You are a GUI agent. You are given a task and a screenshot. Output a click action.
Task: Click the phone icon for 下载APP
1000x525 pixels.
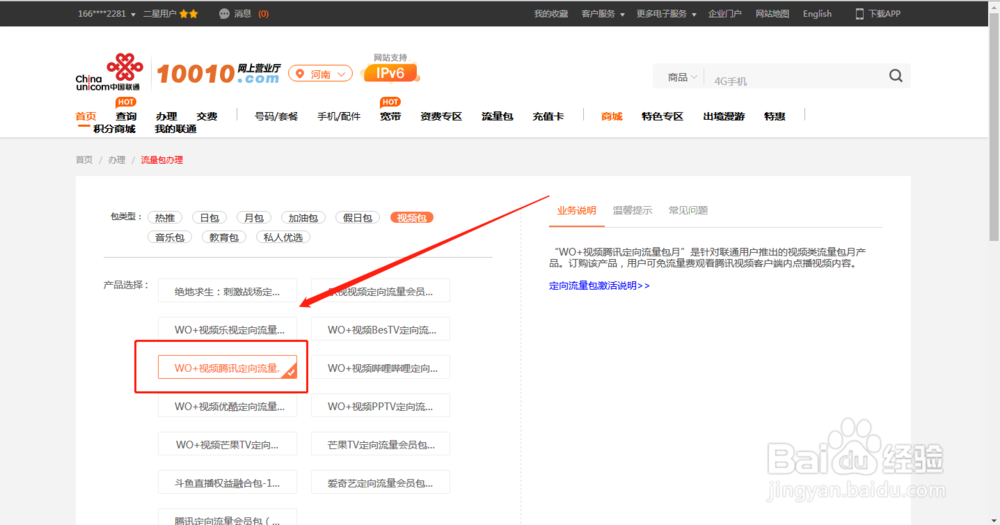(859, 13)
